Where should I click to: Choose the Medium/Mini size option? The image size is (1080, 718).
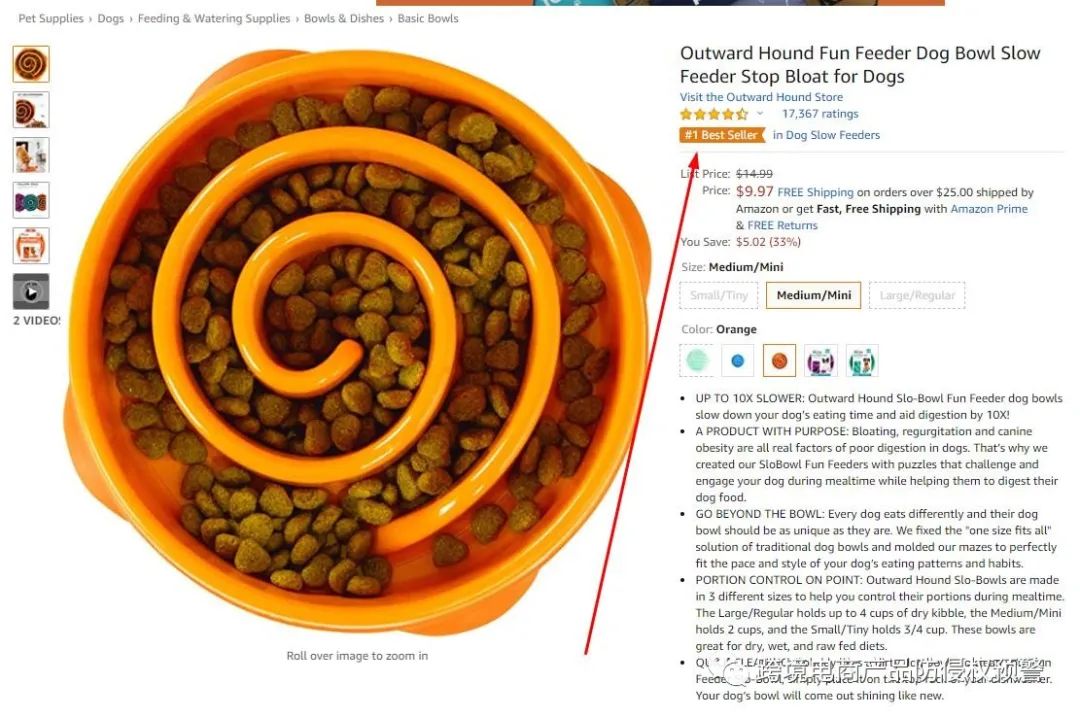(813, 296)
